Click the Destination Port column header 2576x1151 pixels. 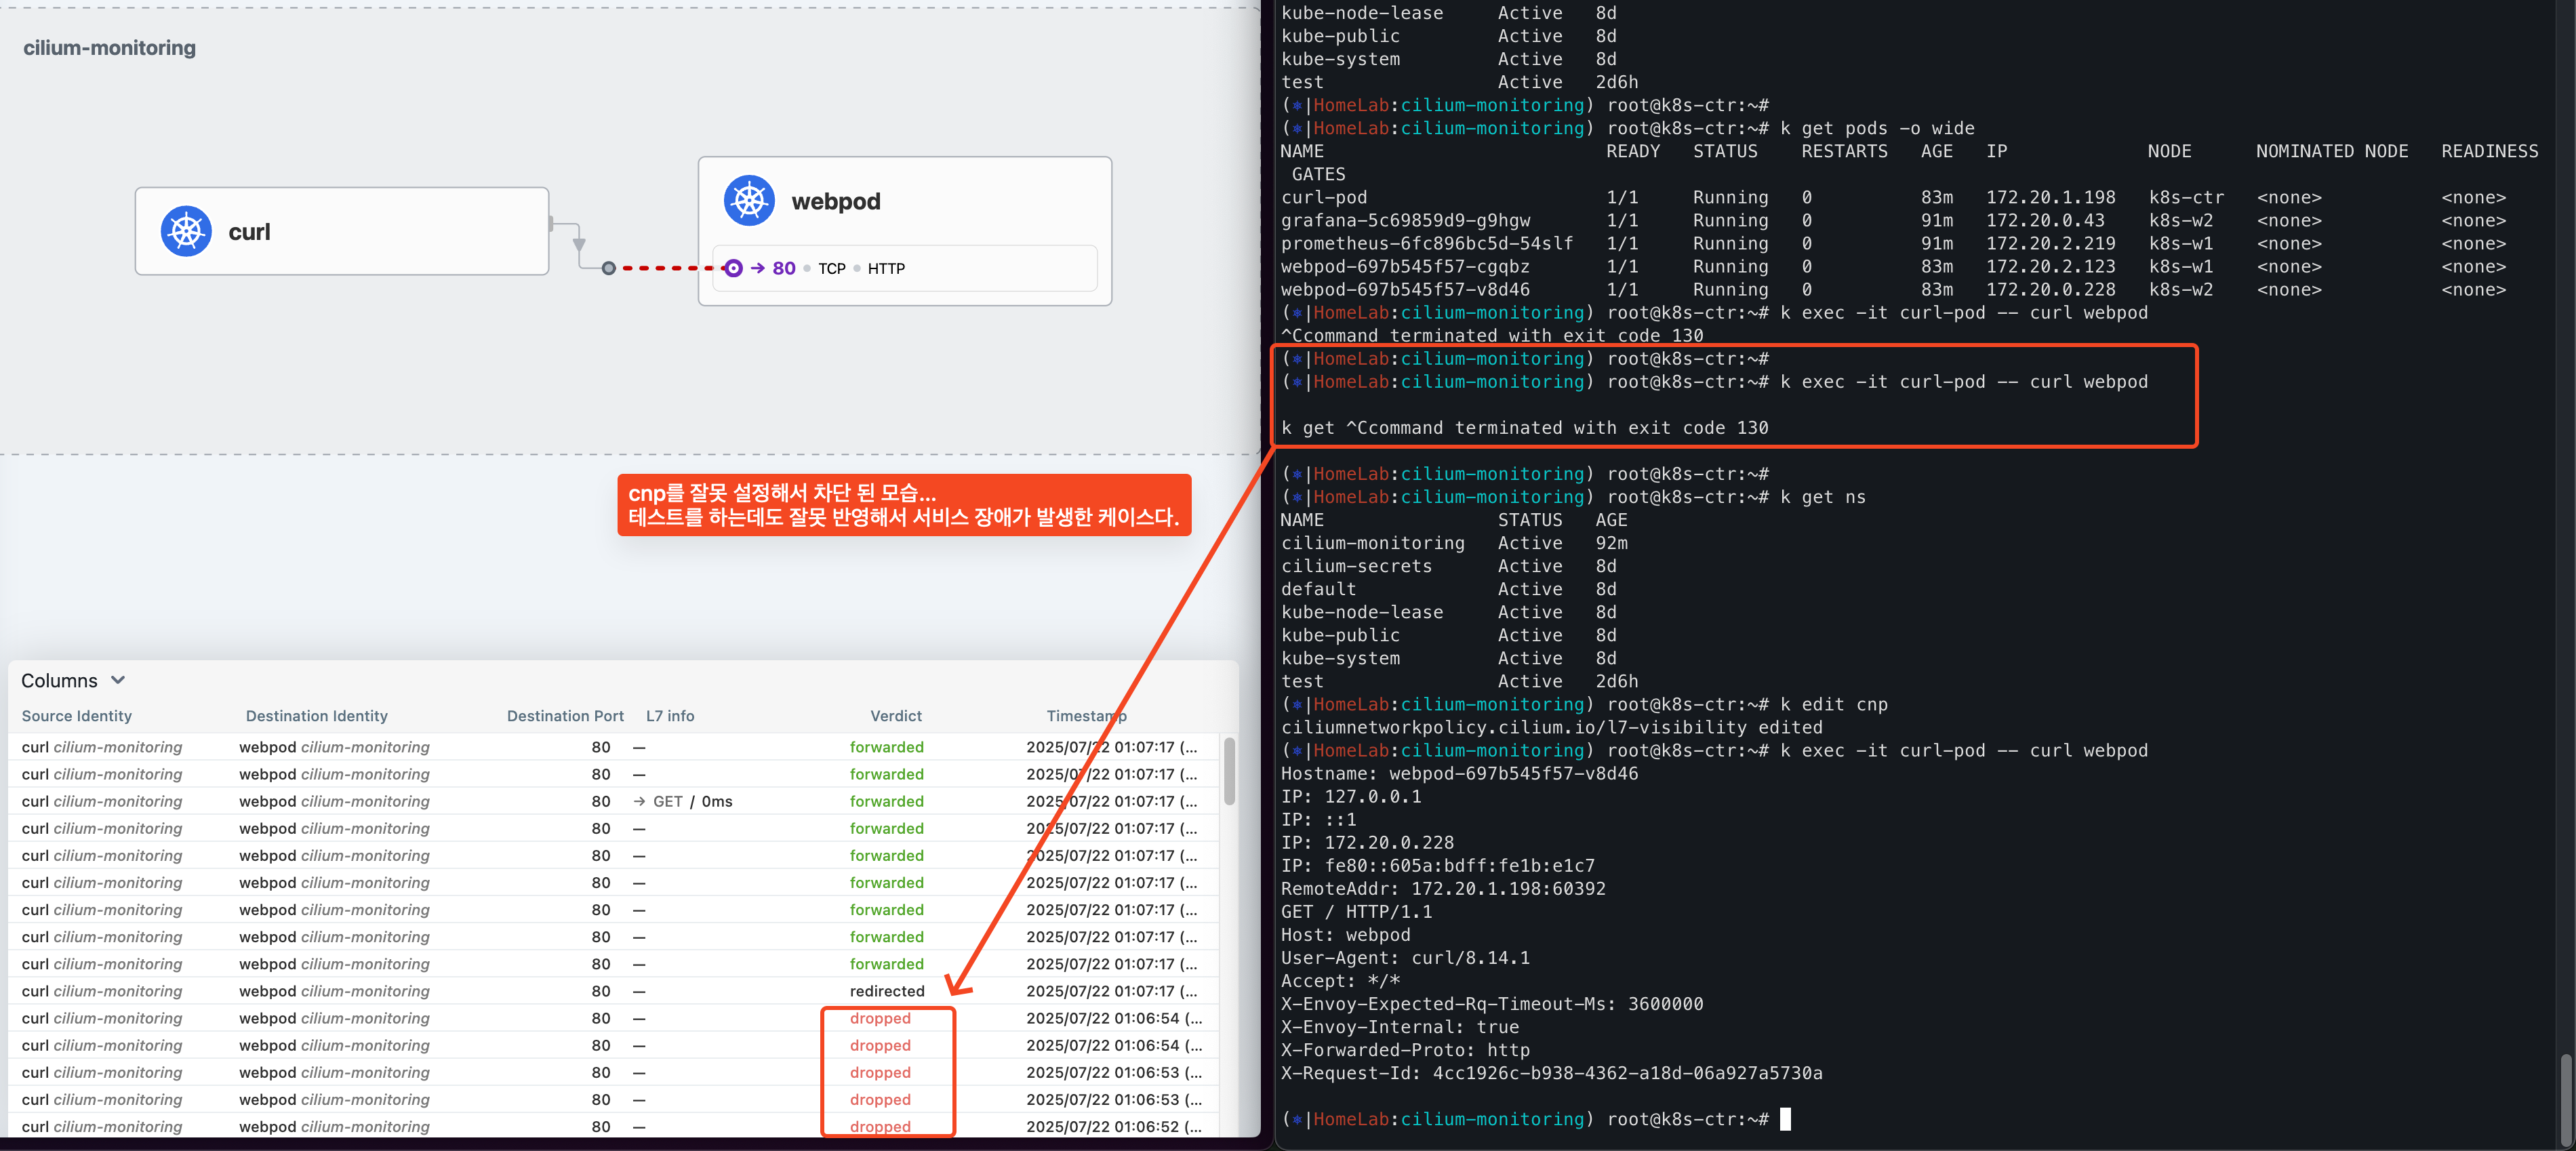565,716
